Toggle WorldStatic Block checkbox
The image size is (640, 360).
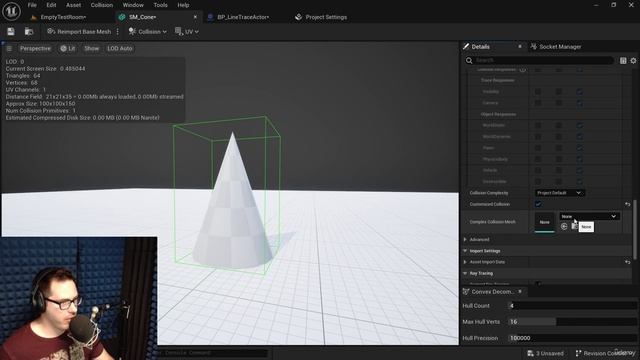pos(580,125)
